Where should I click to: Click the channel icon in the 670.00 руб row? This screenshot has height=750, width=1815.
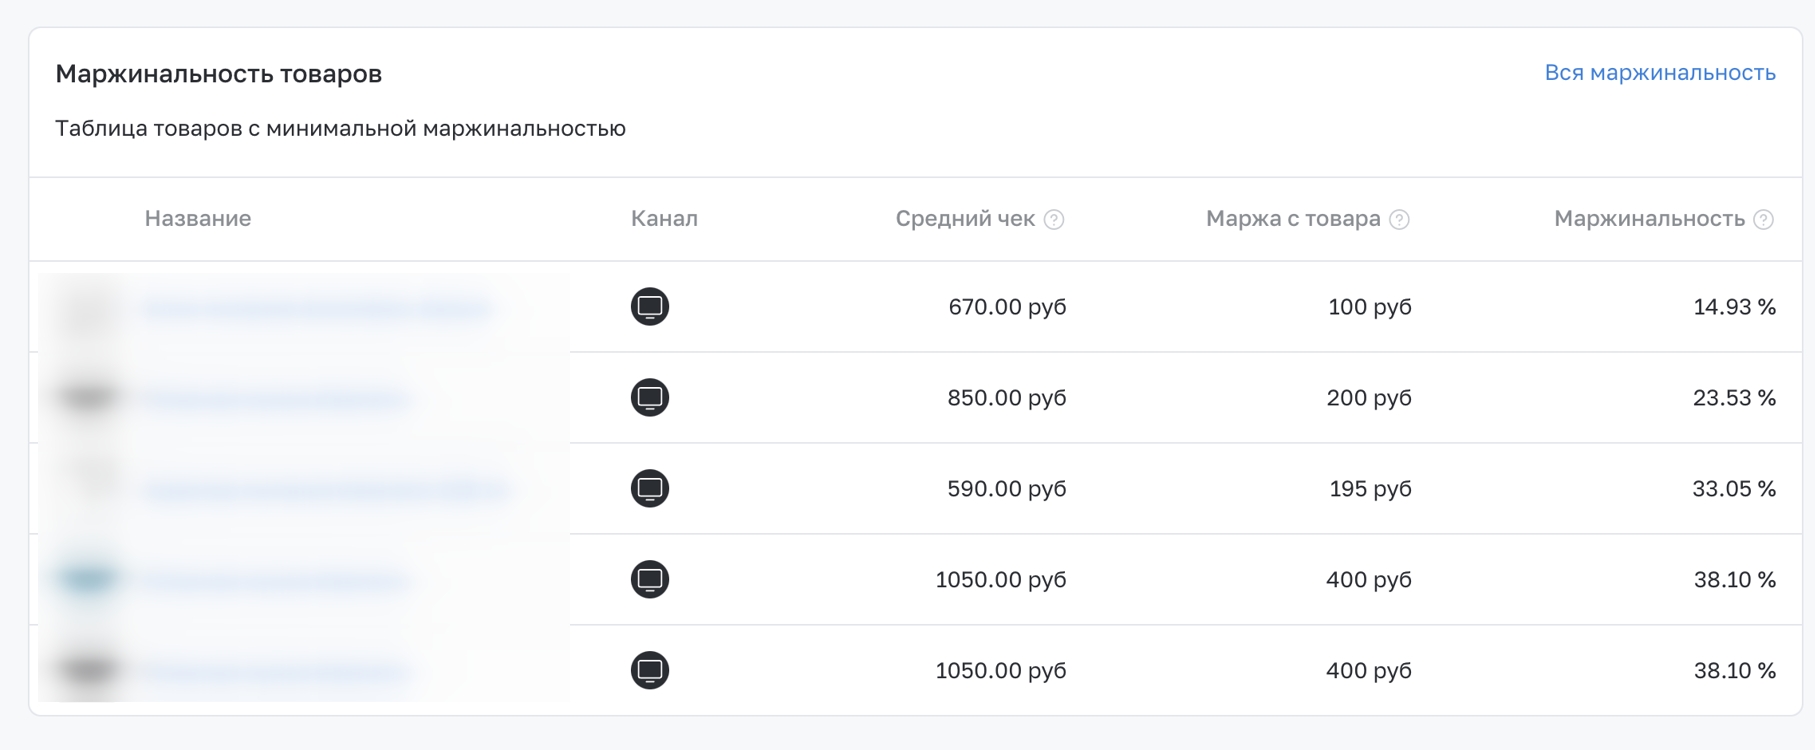click(x=650, y=307)
